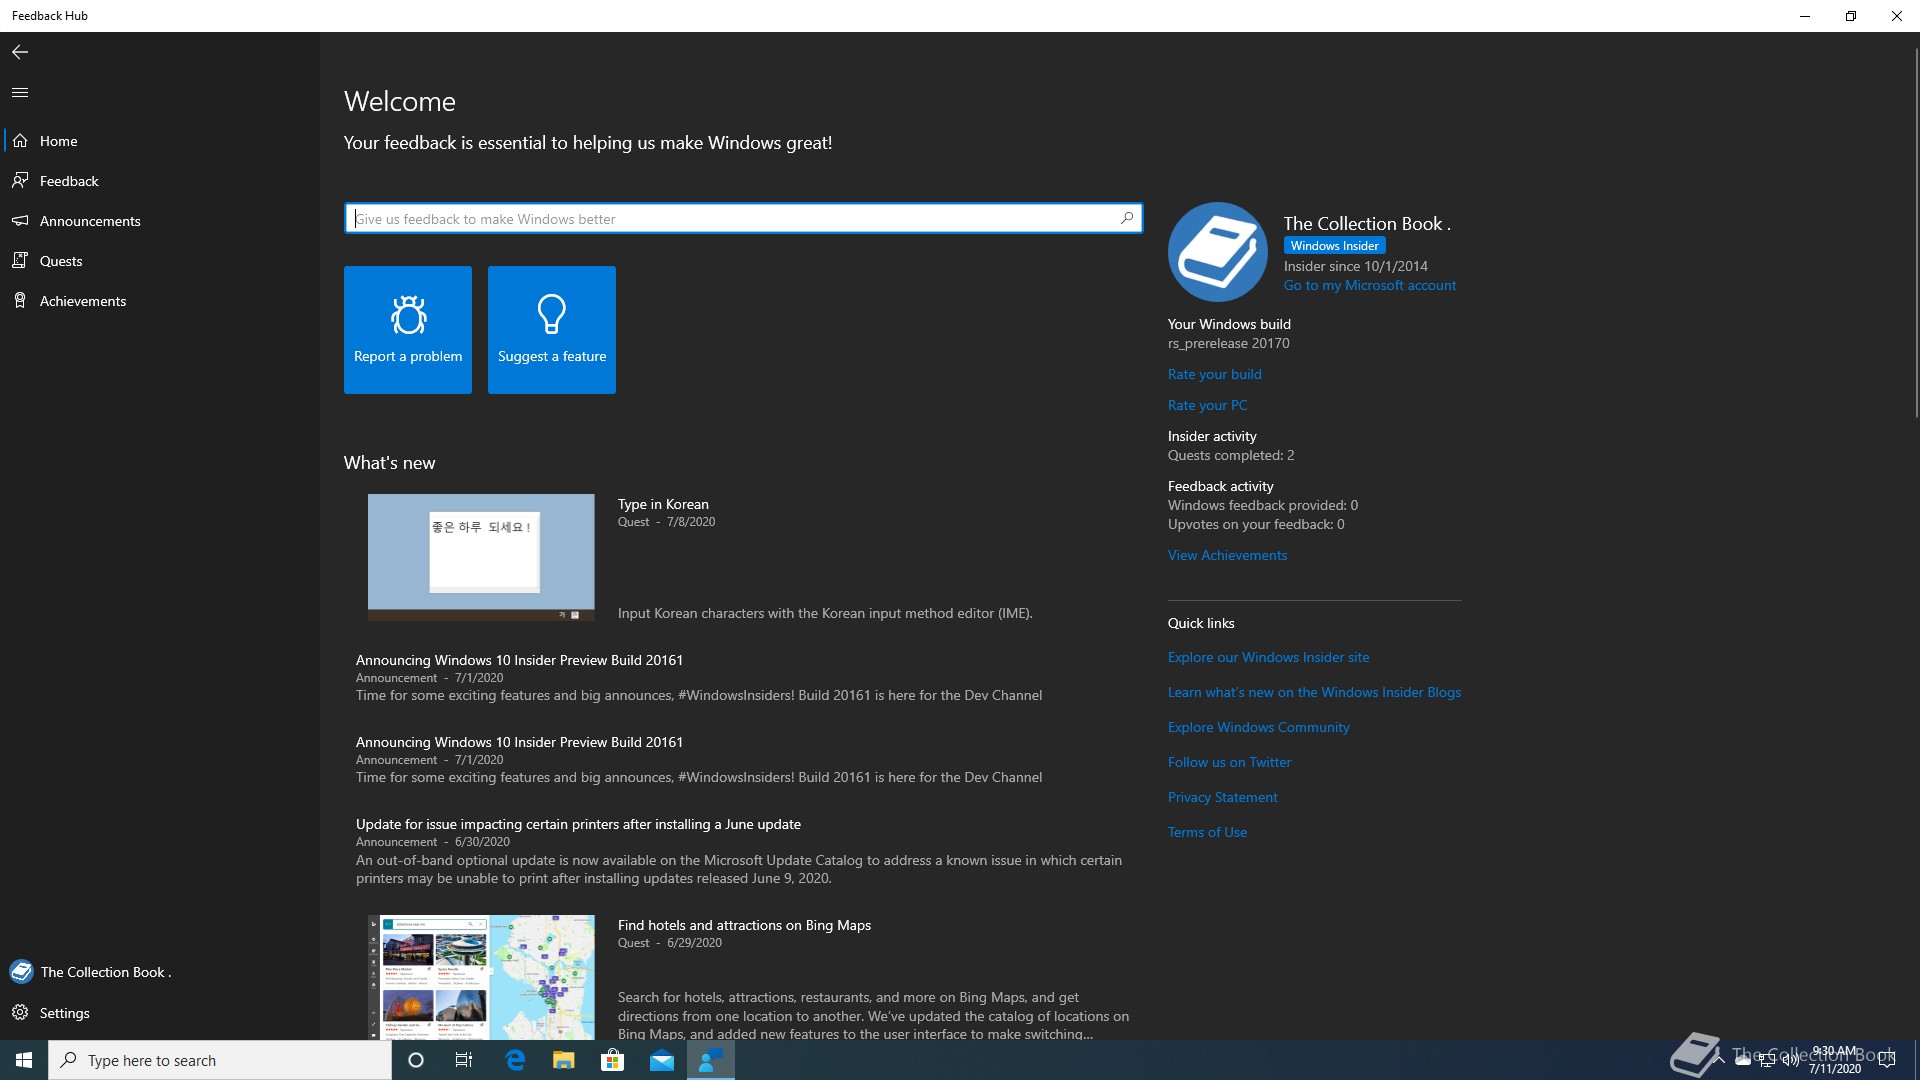Open the Terms of Use link

coord(1208,832)
